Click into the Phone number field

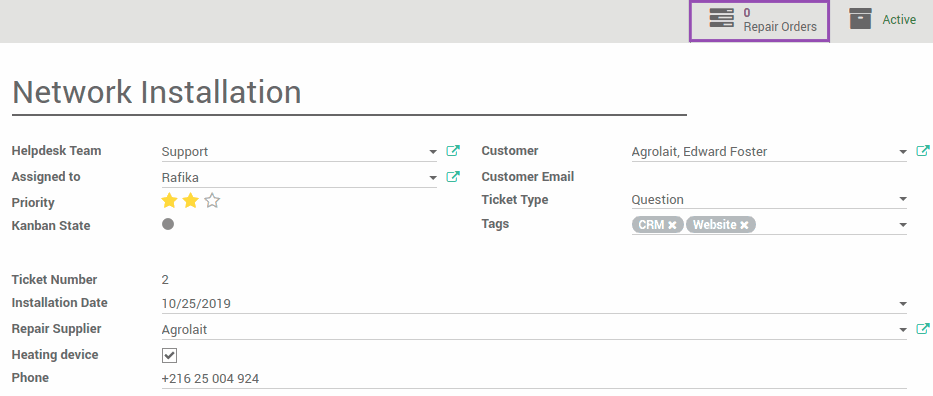point(534,379)
